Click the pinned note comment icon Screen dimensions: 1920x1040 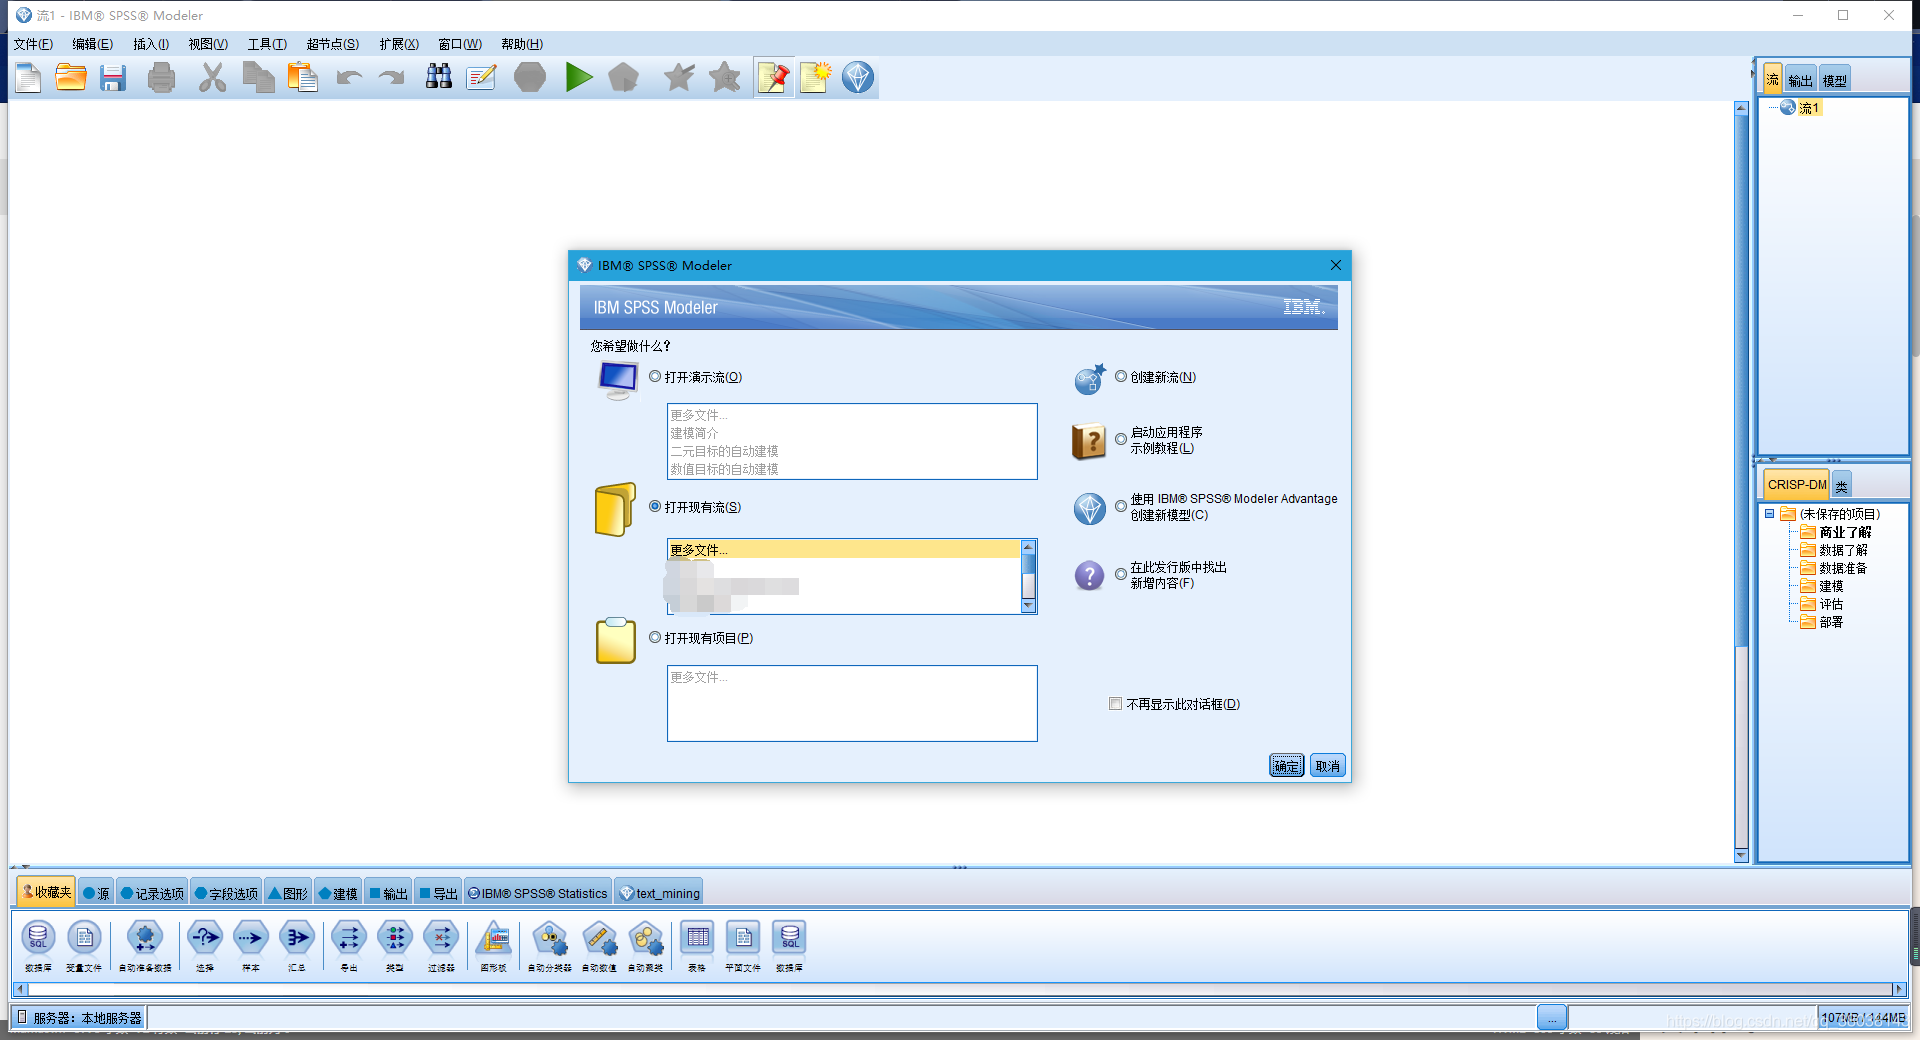coord(774,77)
